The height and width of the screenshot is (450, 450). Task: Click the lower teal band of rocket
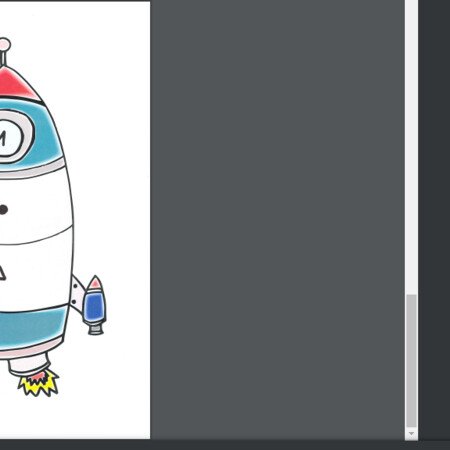(33, 326)
